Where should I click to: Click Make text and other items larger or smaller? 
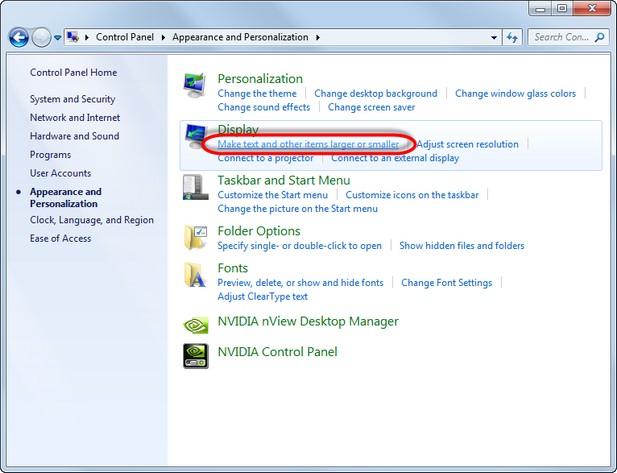point(308,144)
